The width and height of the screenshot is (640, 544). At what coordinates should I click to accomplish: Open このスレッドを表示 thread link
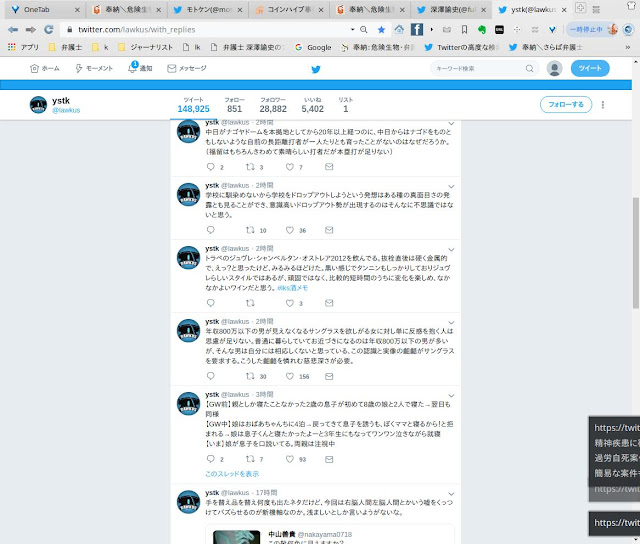(232, 474)
